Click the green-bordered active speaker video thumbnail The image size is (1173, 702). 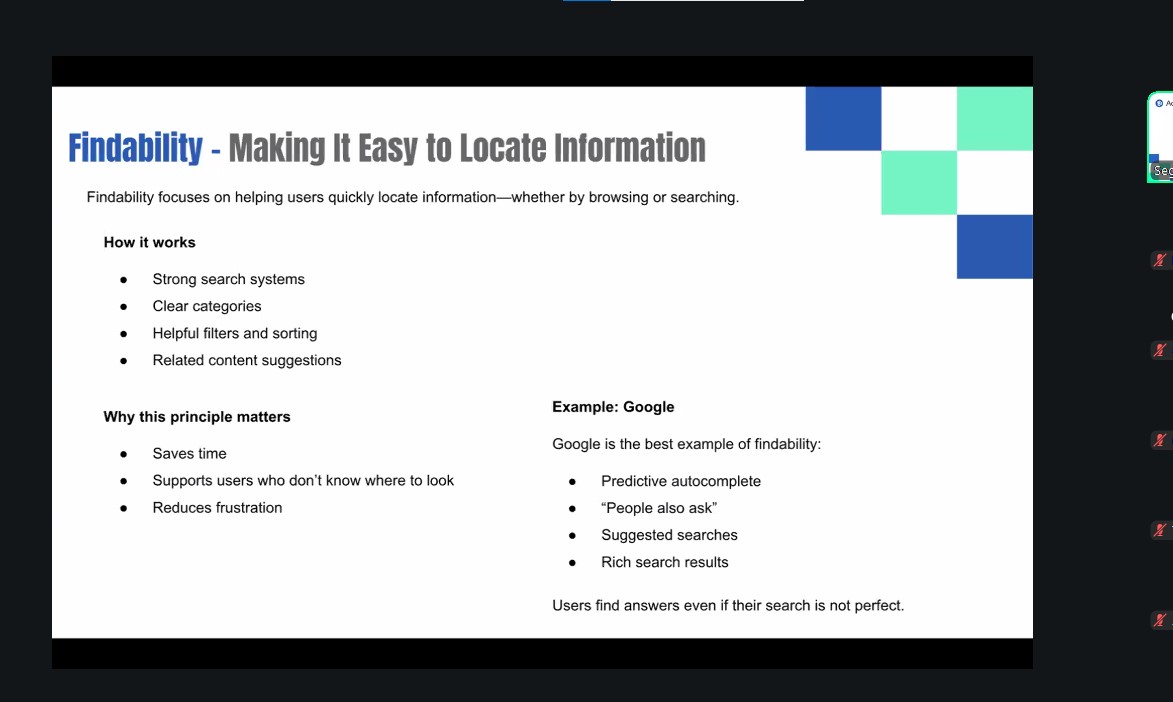[1160, 137]
